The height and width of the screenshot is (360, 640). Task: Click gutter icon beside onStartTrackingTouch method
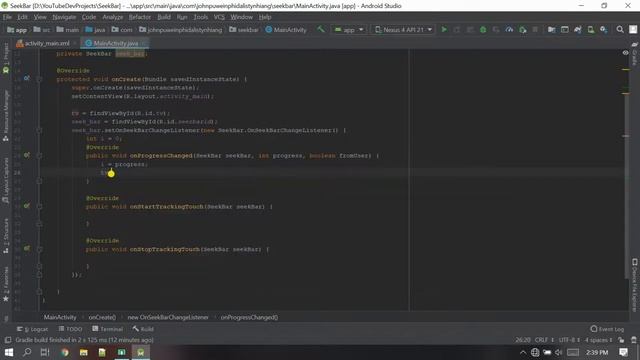[27, 206]
